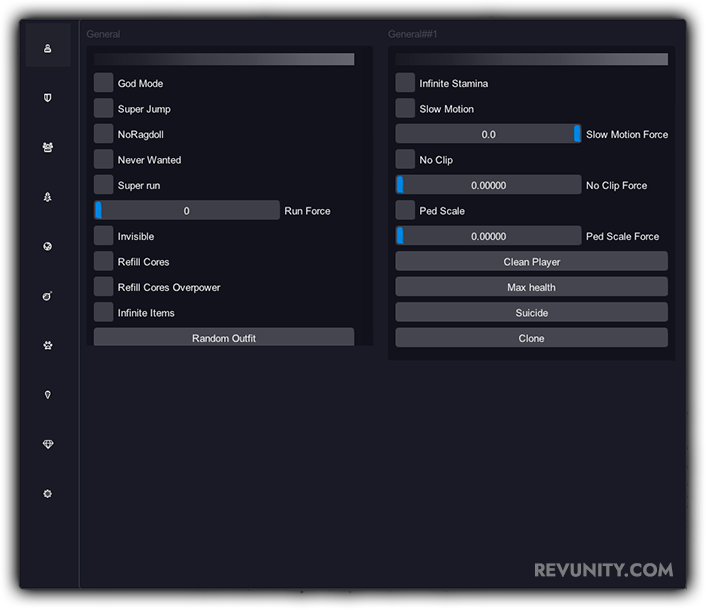Open settings via the gear icon
Viewport: 706px width, 610px height.
48,494
